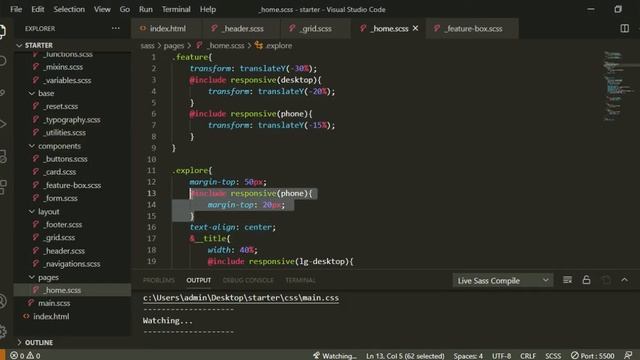Open Source Control view in activity bar
Image resolution: width=640 pixels, height=360 pixels.
point(2,93)
